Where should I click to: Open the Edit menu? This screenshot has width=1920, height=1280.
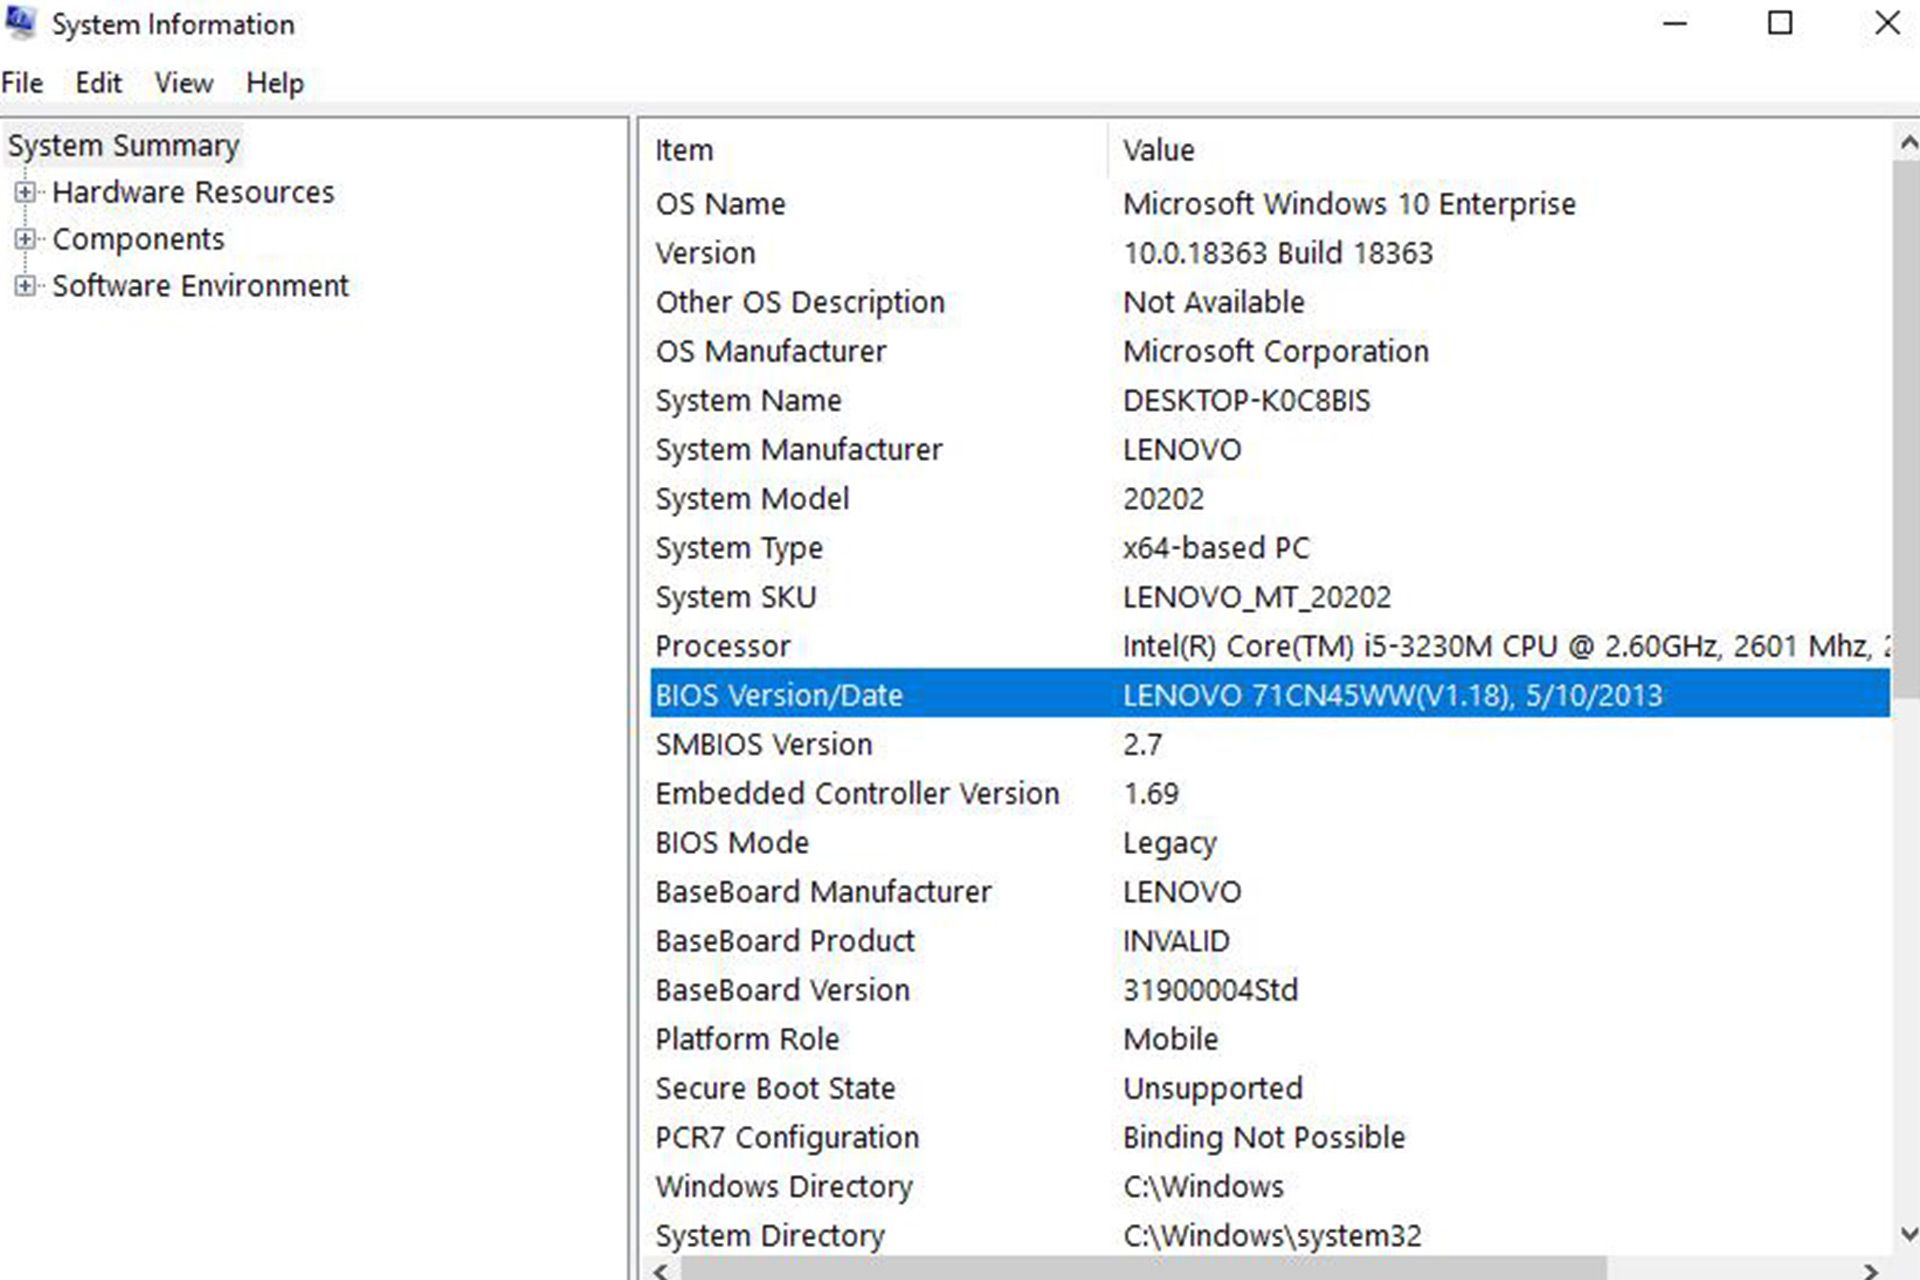tap(98, 83)
